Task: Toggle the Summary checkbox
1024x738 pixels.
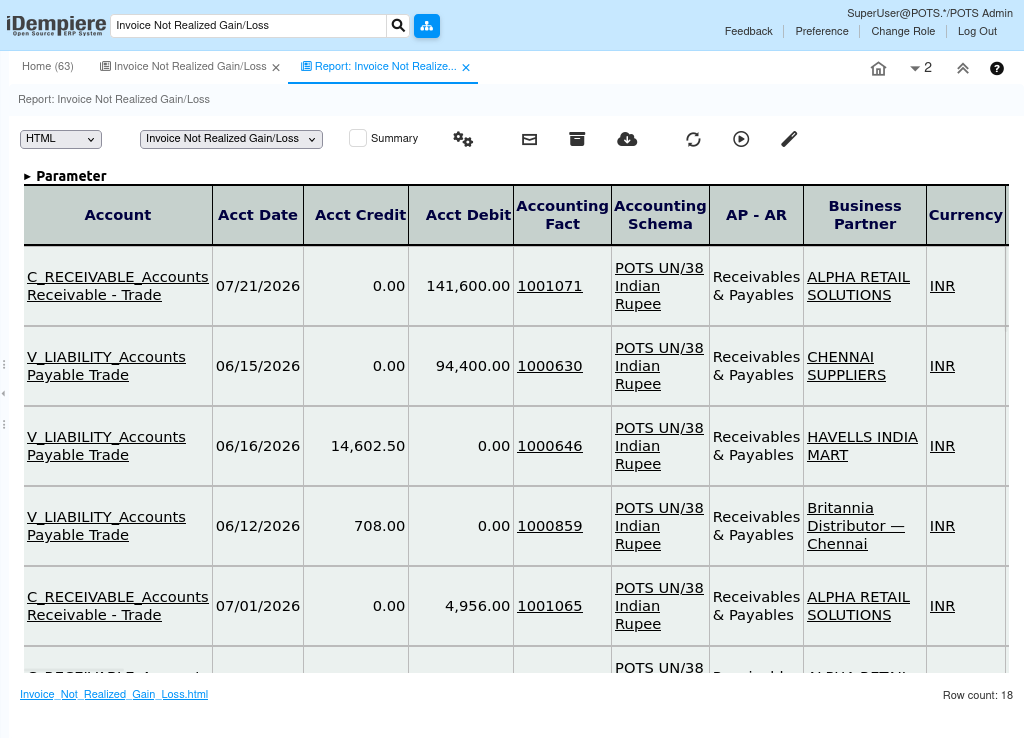Action: pyautogui.click(x=358, y=138)
